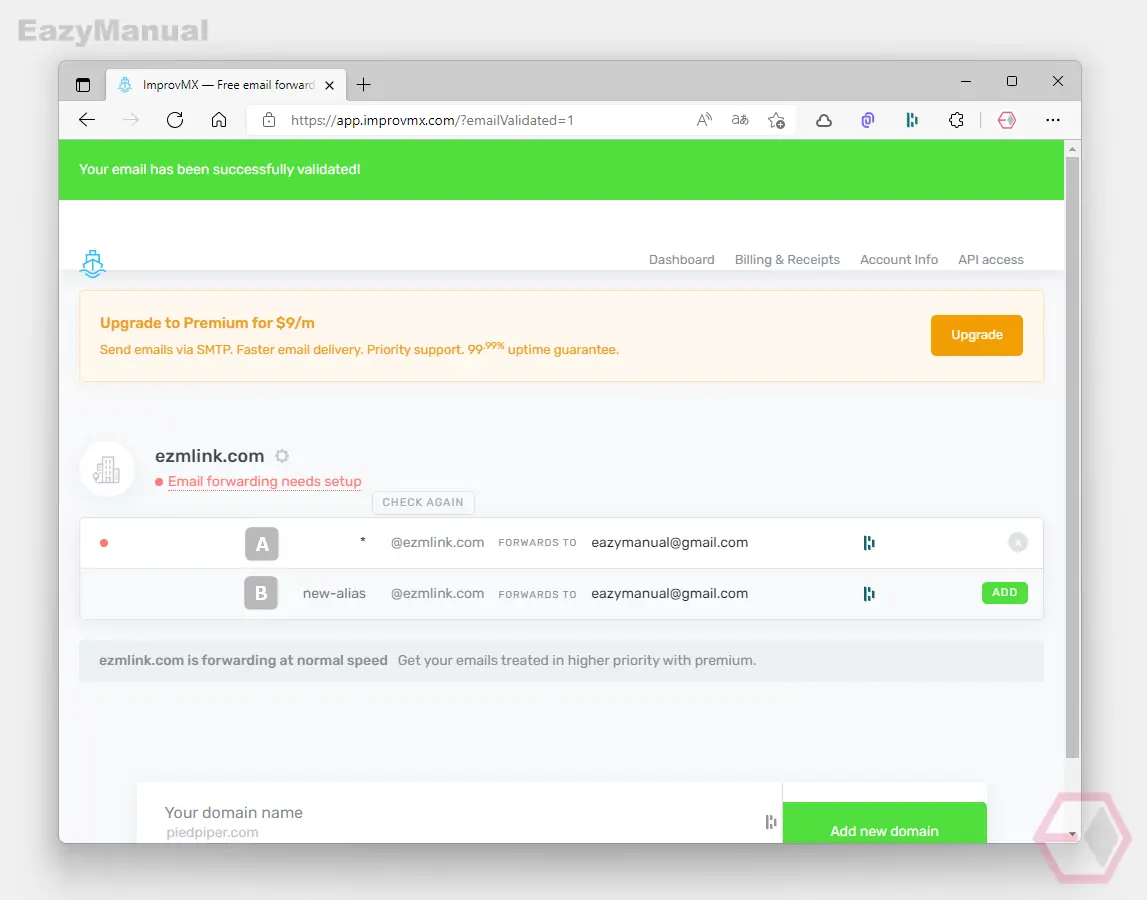Screen dimensions: 1147x900
Task: Click the orange Upgrade button
Action: click(x=977, y=335)
